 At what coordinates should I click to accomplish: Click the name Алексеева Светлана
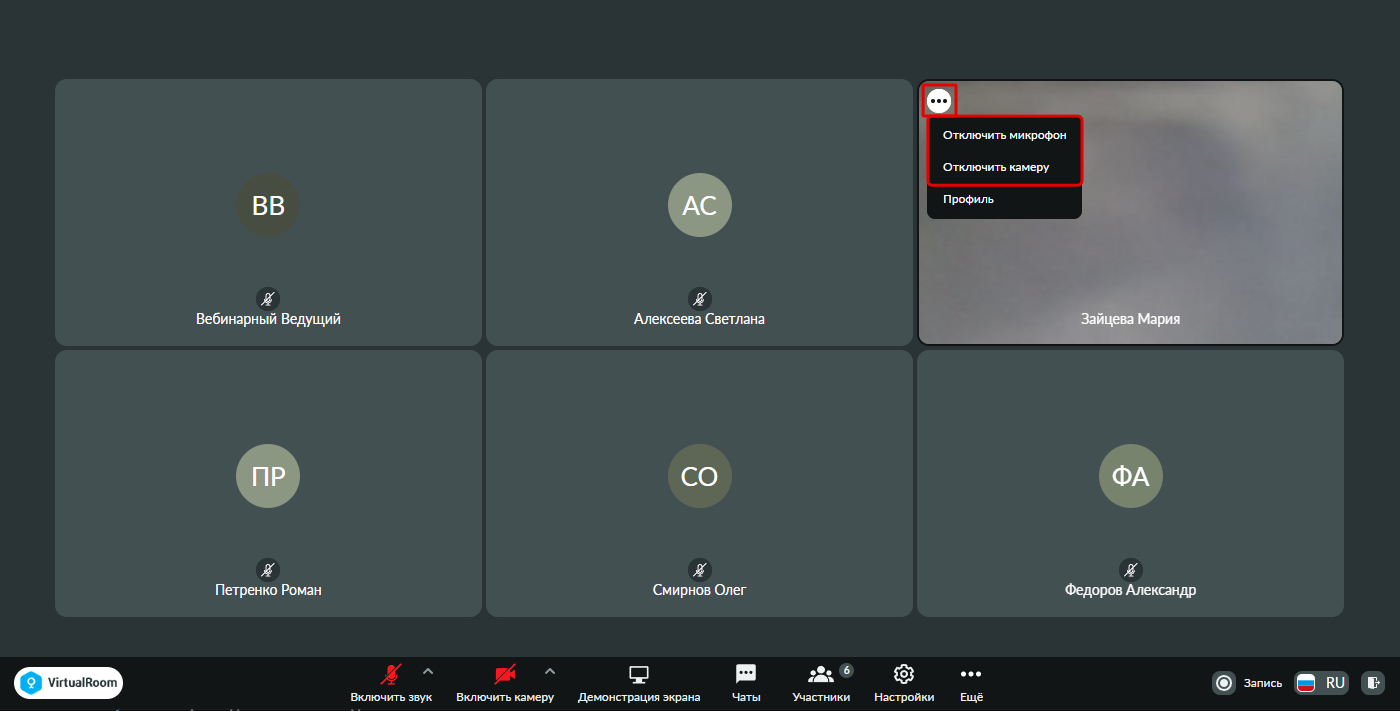pyautogui.click(x=700, y=320)
